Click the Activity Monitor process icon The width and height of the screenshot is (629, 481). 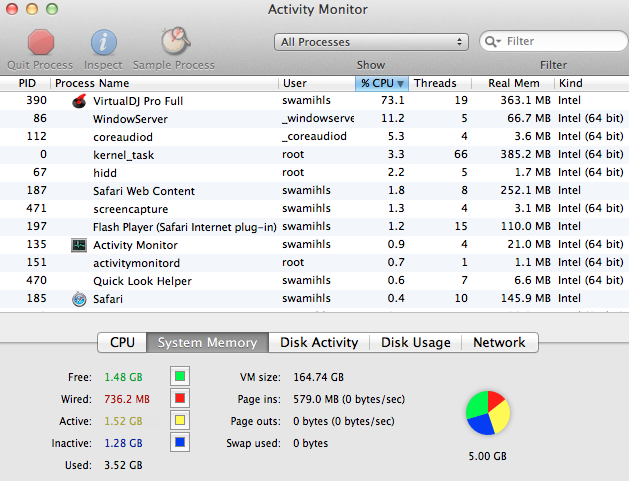tap(79, 245)
